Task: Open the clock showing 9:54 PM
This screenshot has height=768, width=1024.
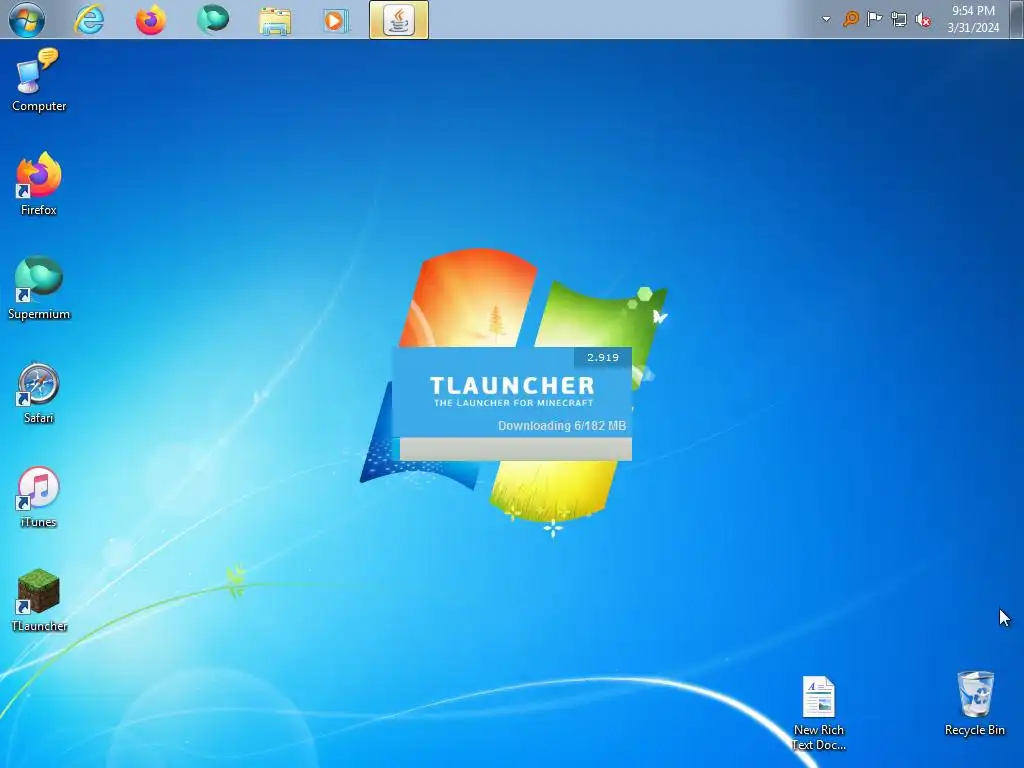Action: 973,10
